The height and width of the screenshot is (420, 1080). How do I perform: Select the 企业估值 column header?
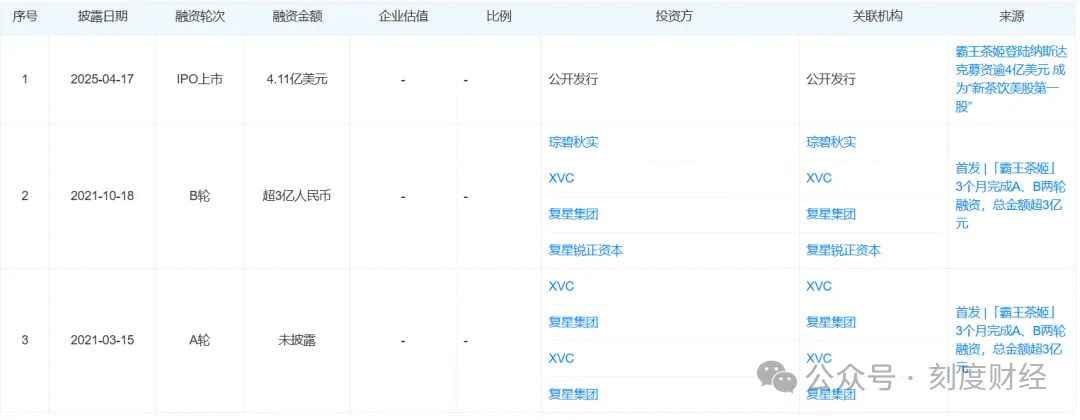pos(404,17)
